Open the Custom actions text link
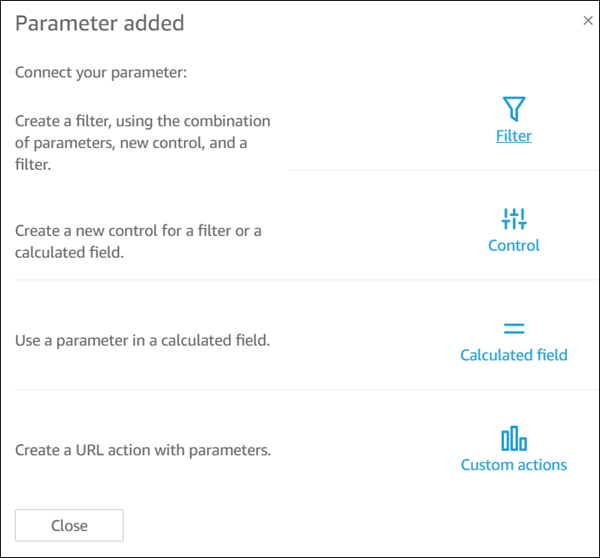 (x=514, y=465)
